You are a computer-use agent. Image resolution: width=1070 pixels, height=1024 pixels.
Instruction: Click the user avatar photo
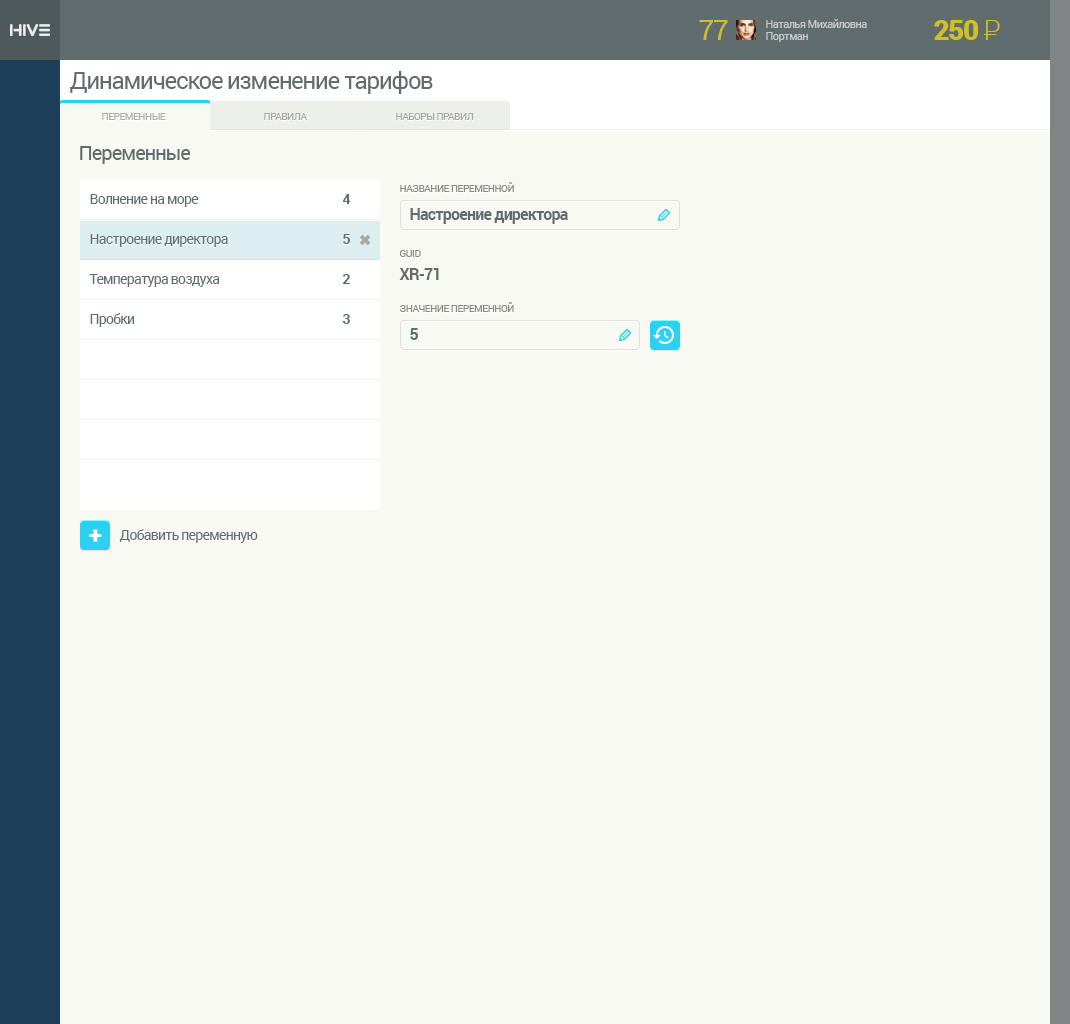[745, 30]
